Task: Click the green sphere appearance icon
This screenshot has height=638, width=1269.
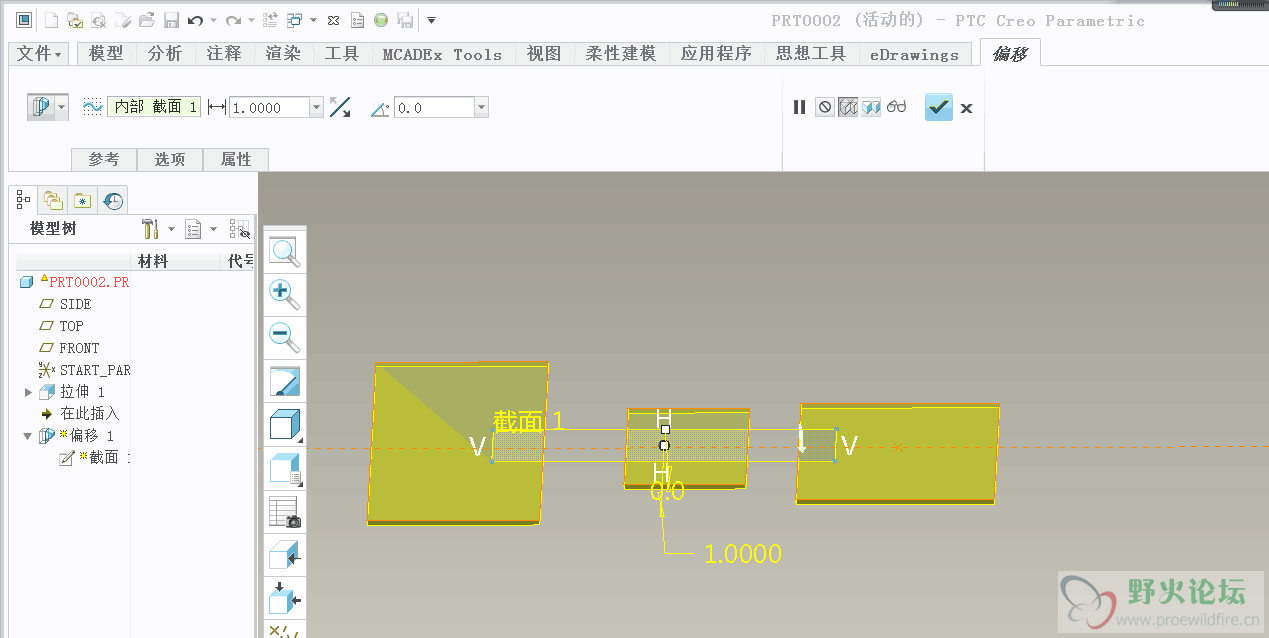Action: coord(381,20)
